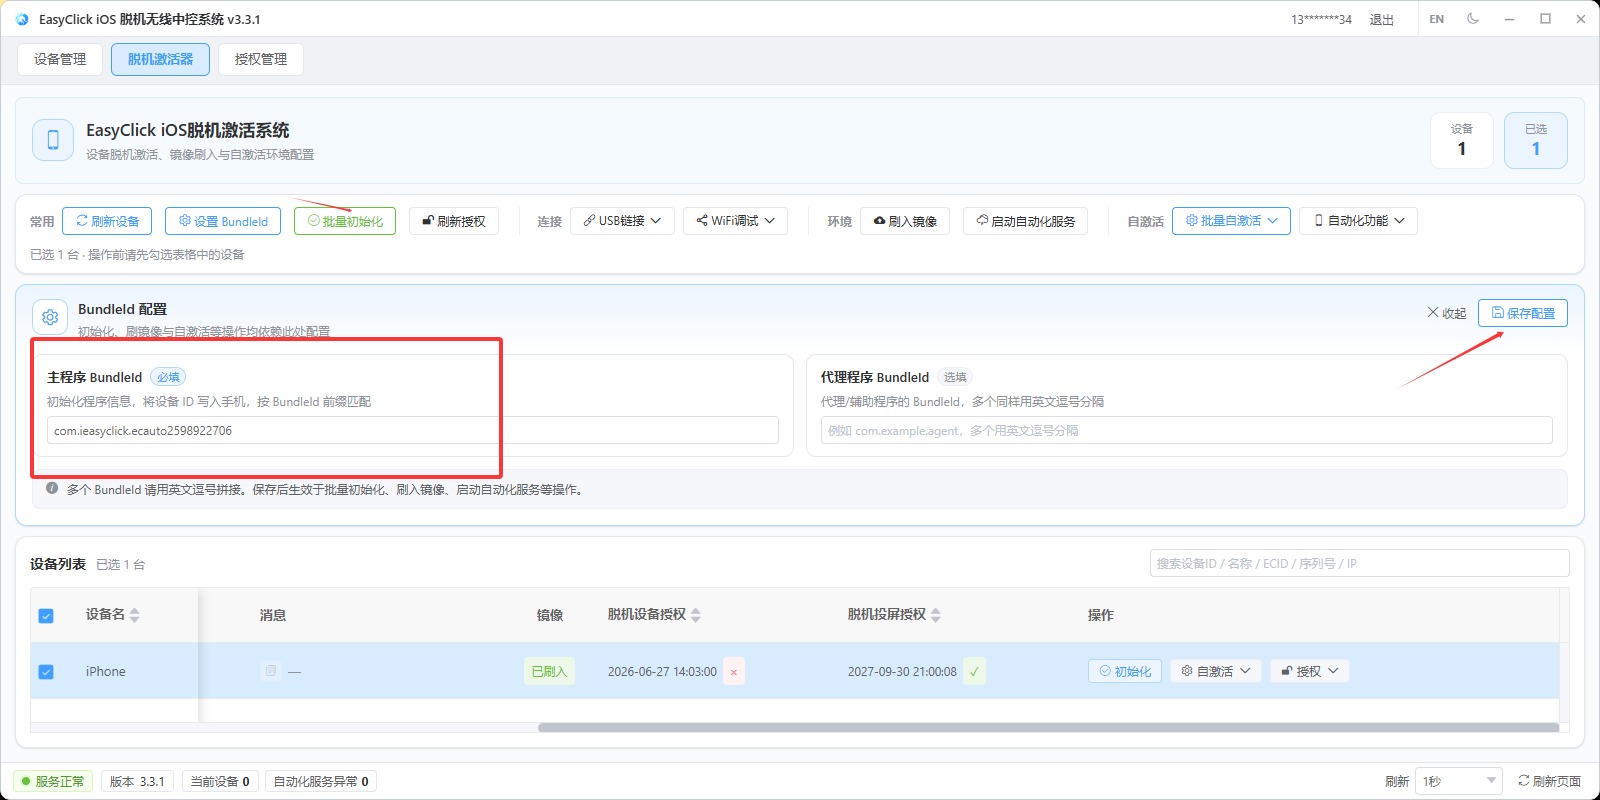Image resolution: width=1600 pixels, height=800 pixels.
Task: Open the 脱机激活器 tab
Action: (x=160, y=59)
